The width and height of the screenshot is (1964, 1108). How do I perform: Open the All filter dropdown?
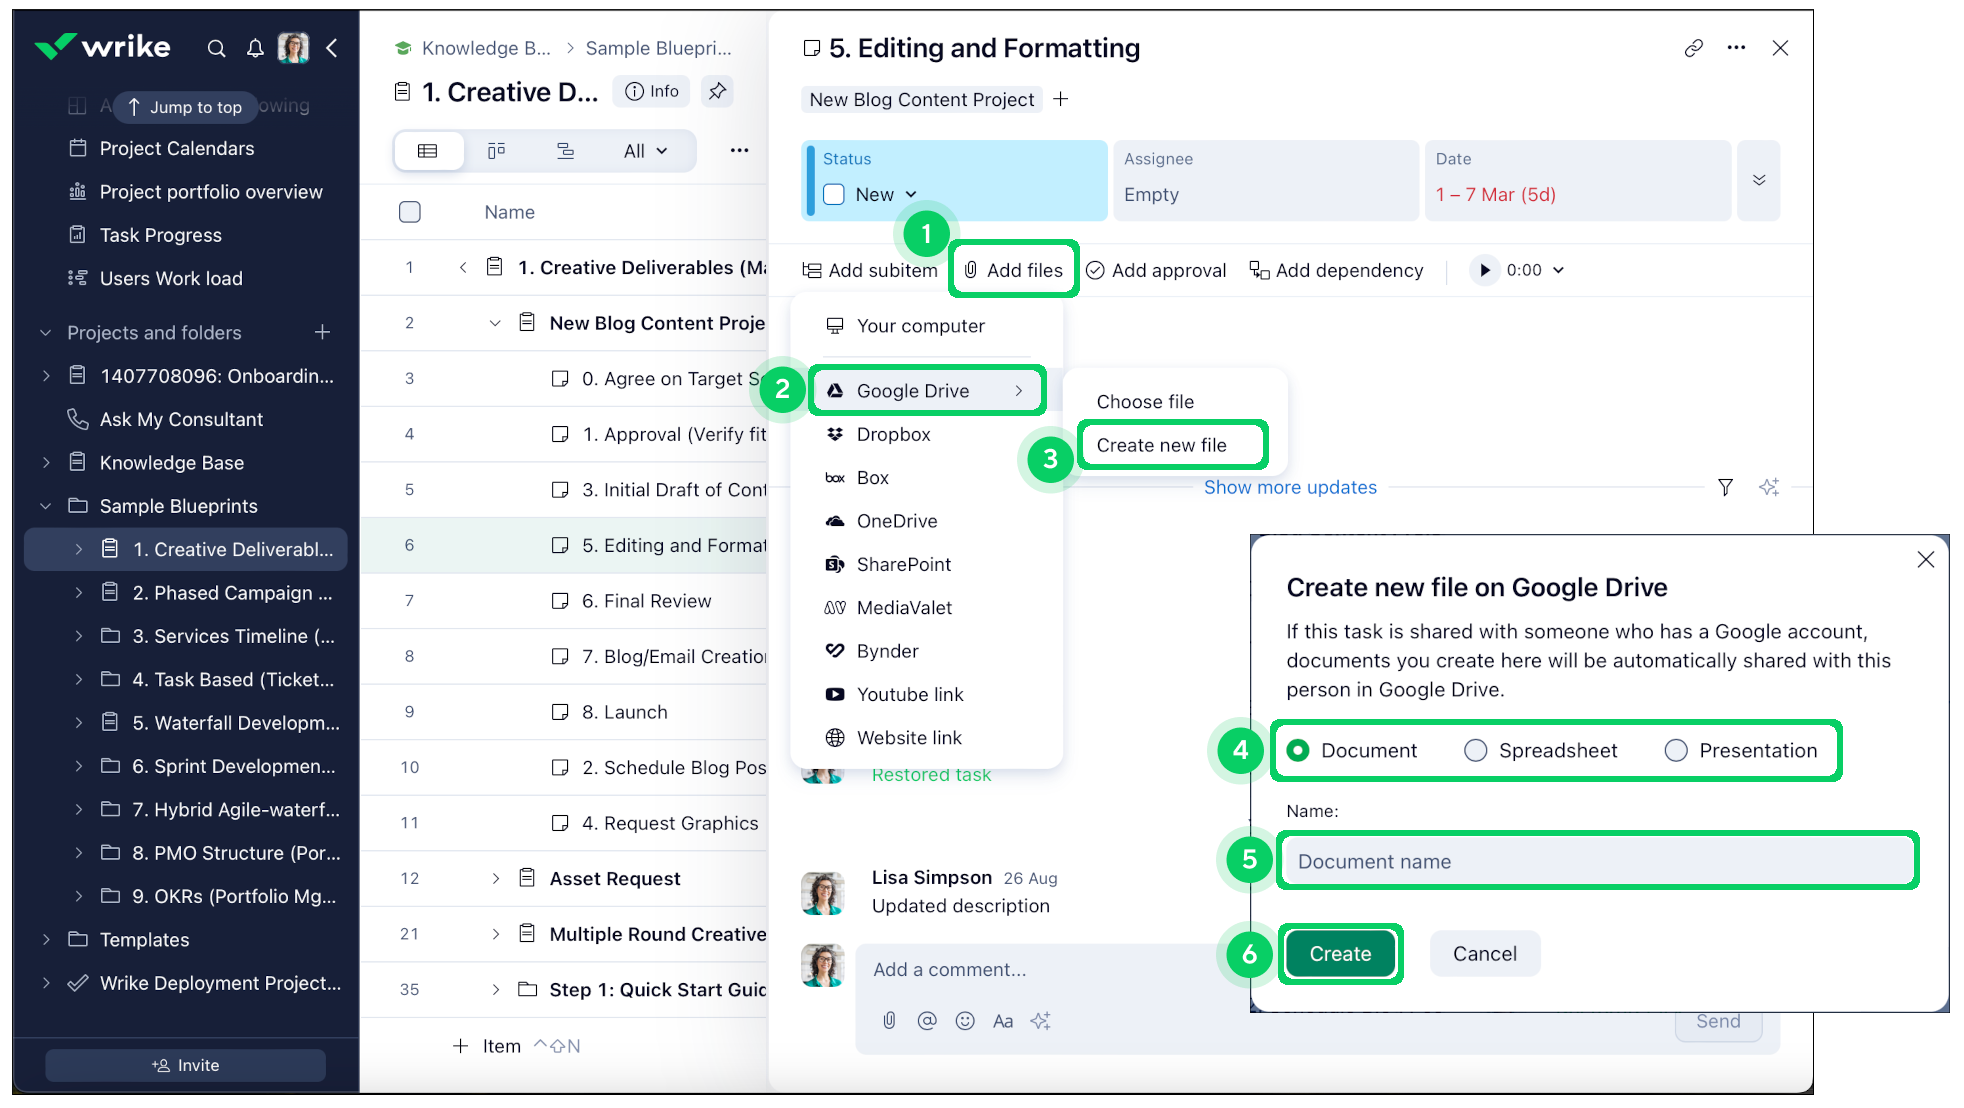(x=645, y=151)
